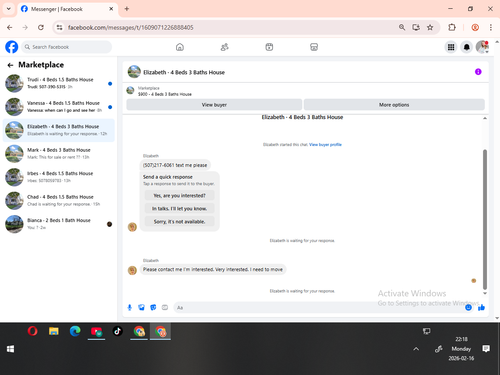This screenshot has height=375, width=500.
Task: Open the Chrome three-dot menu
Action: click(491, 27)
